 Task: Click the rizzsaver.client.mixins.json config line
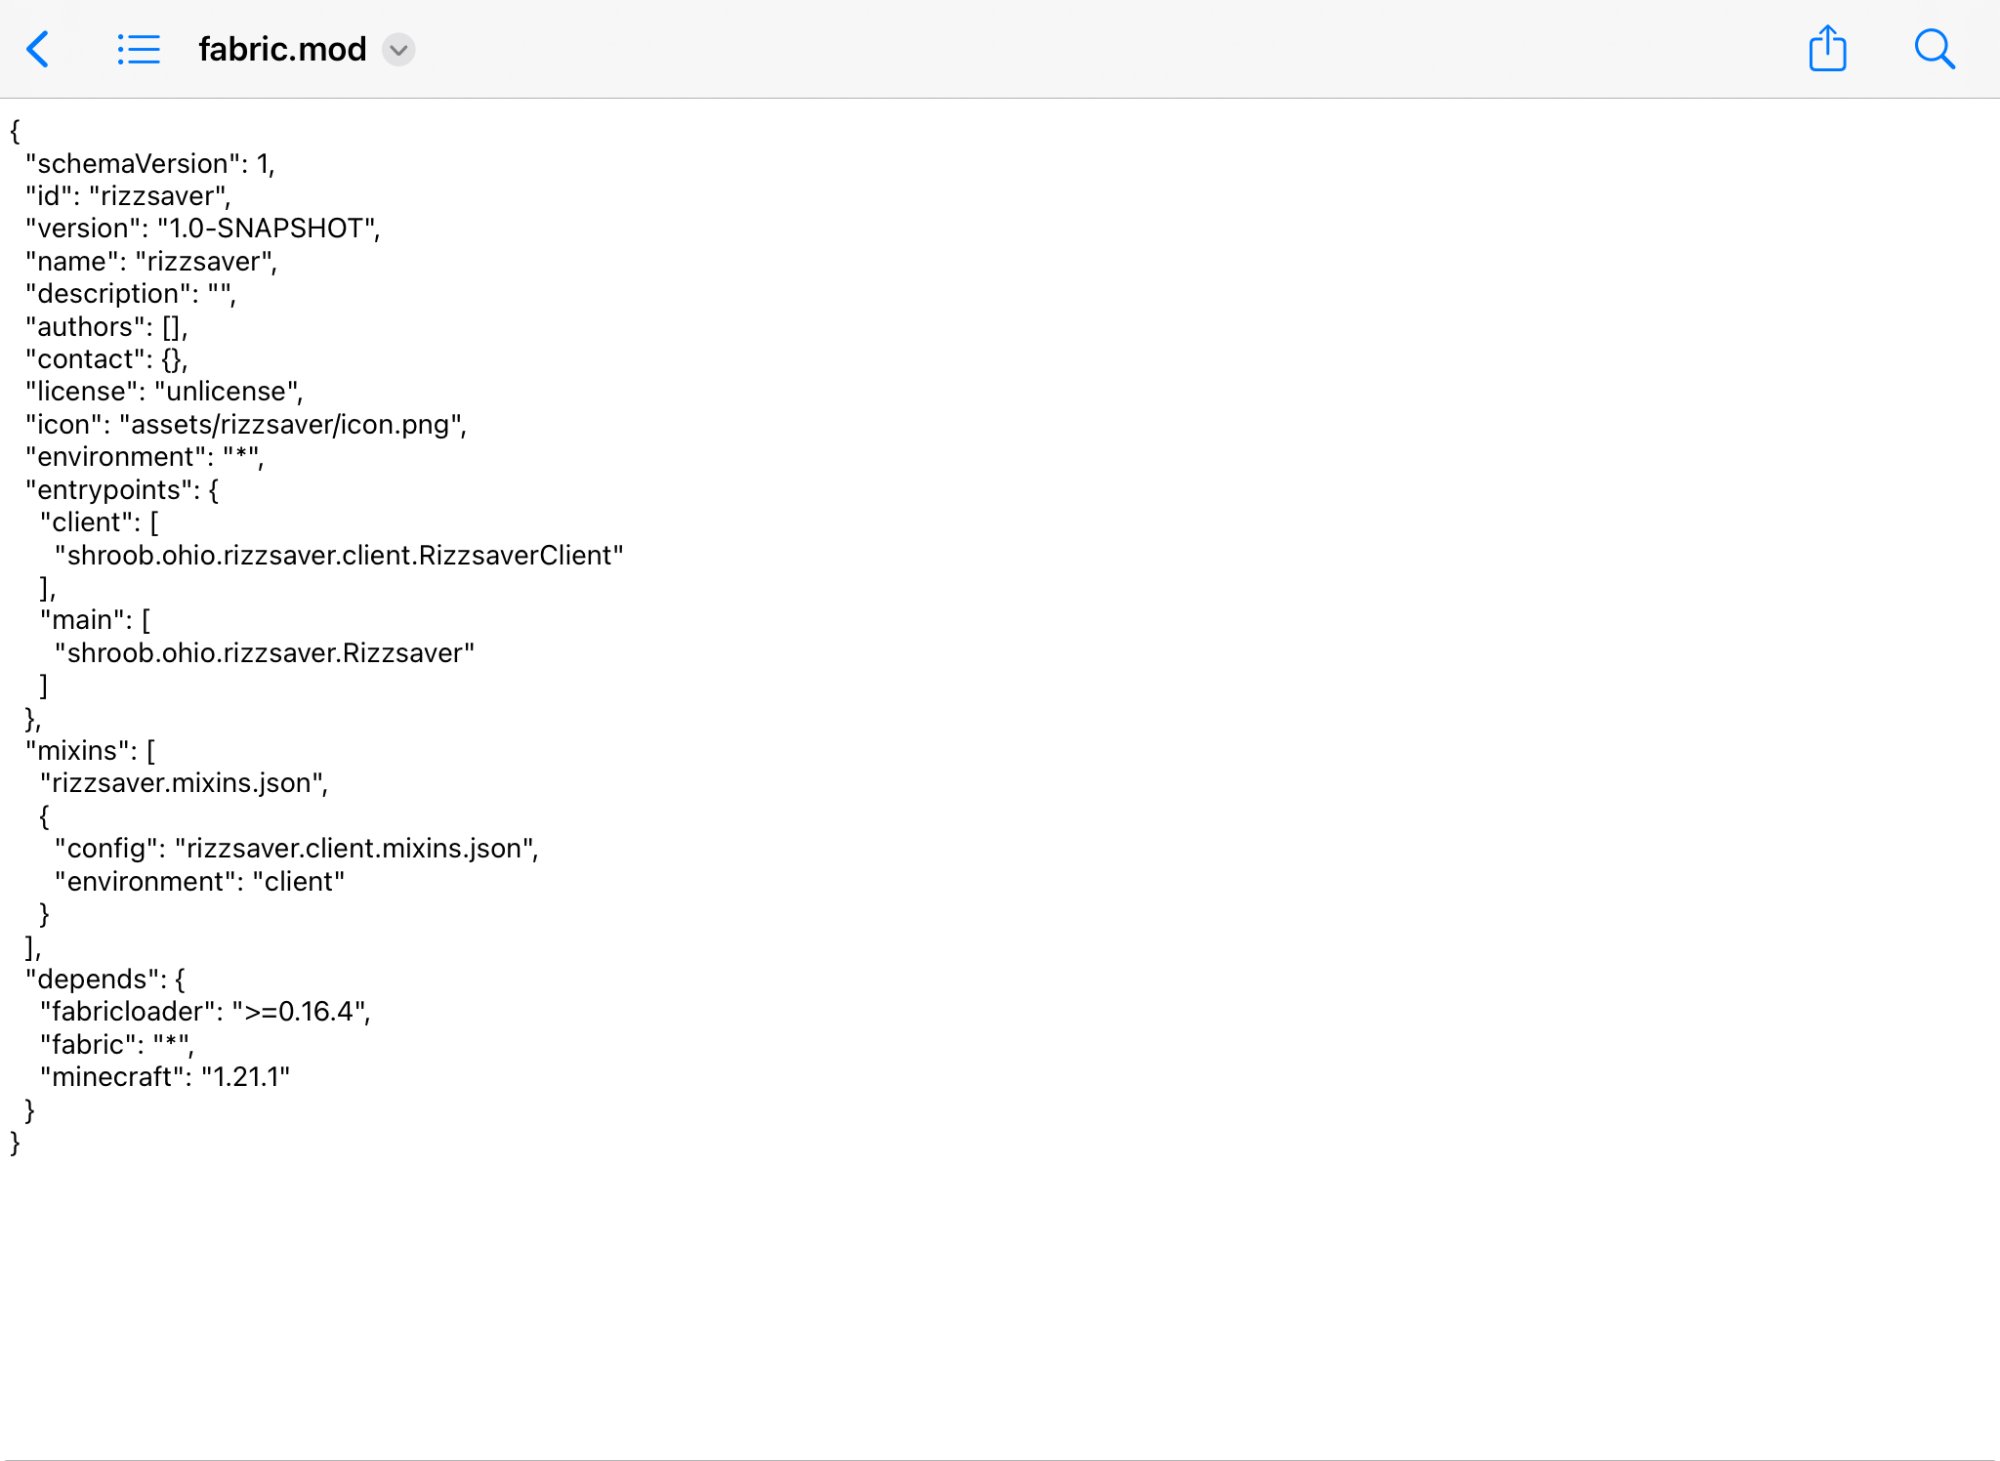tap(297, 849)
